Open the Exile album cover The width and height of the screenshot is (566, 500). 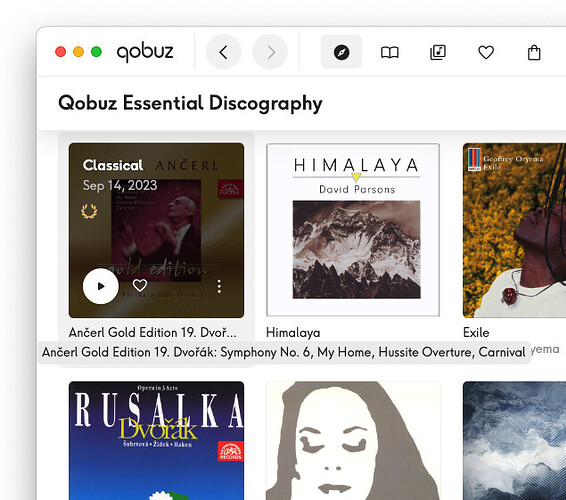point(514,230)
